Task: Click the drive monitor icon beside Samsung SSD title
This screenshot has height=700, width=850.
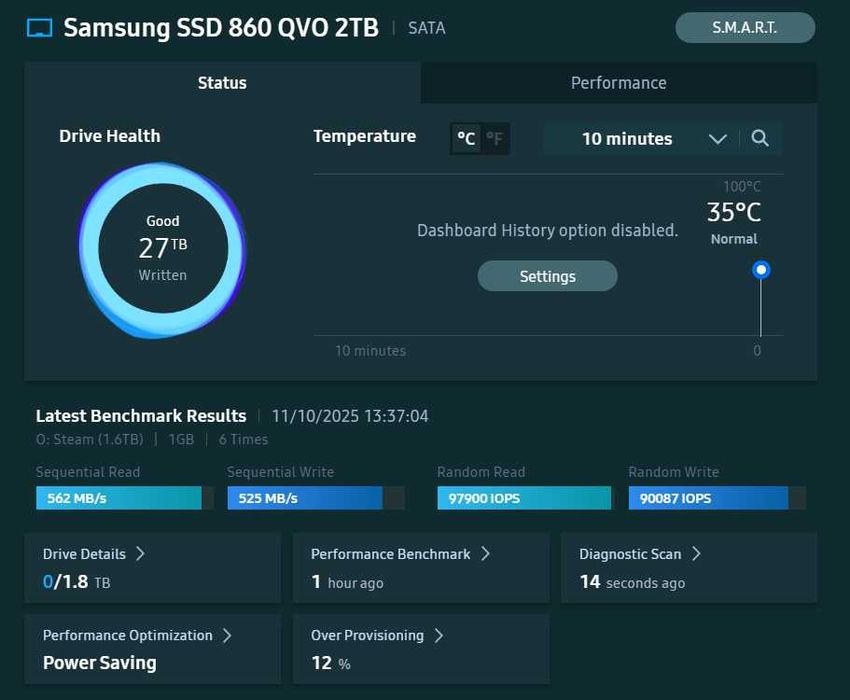Action: pos(40,28)
